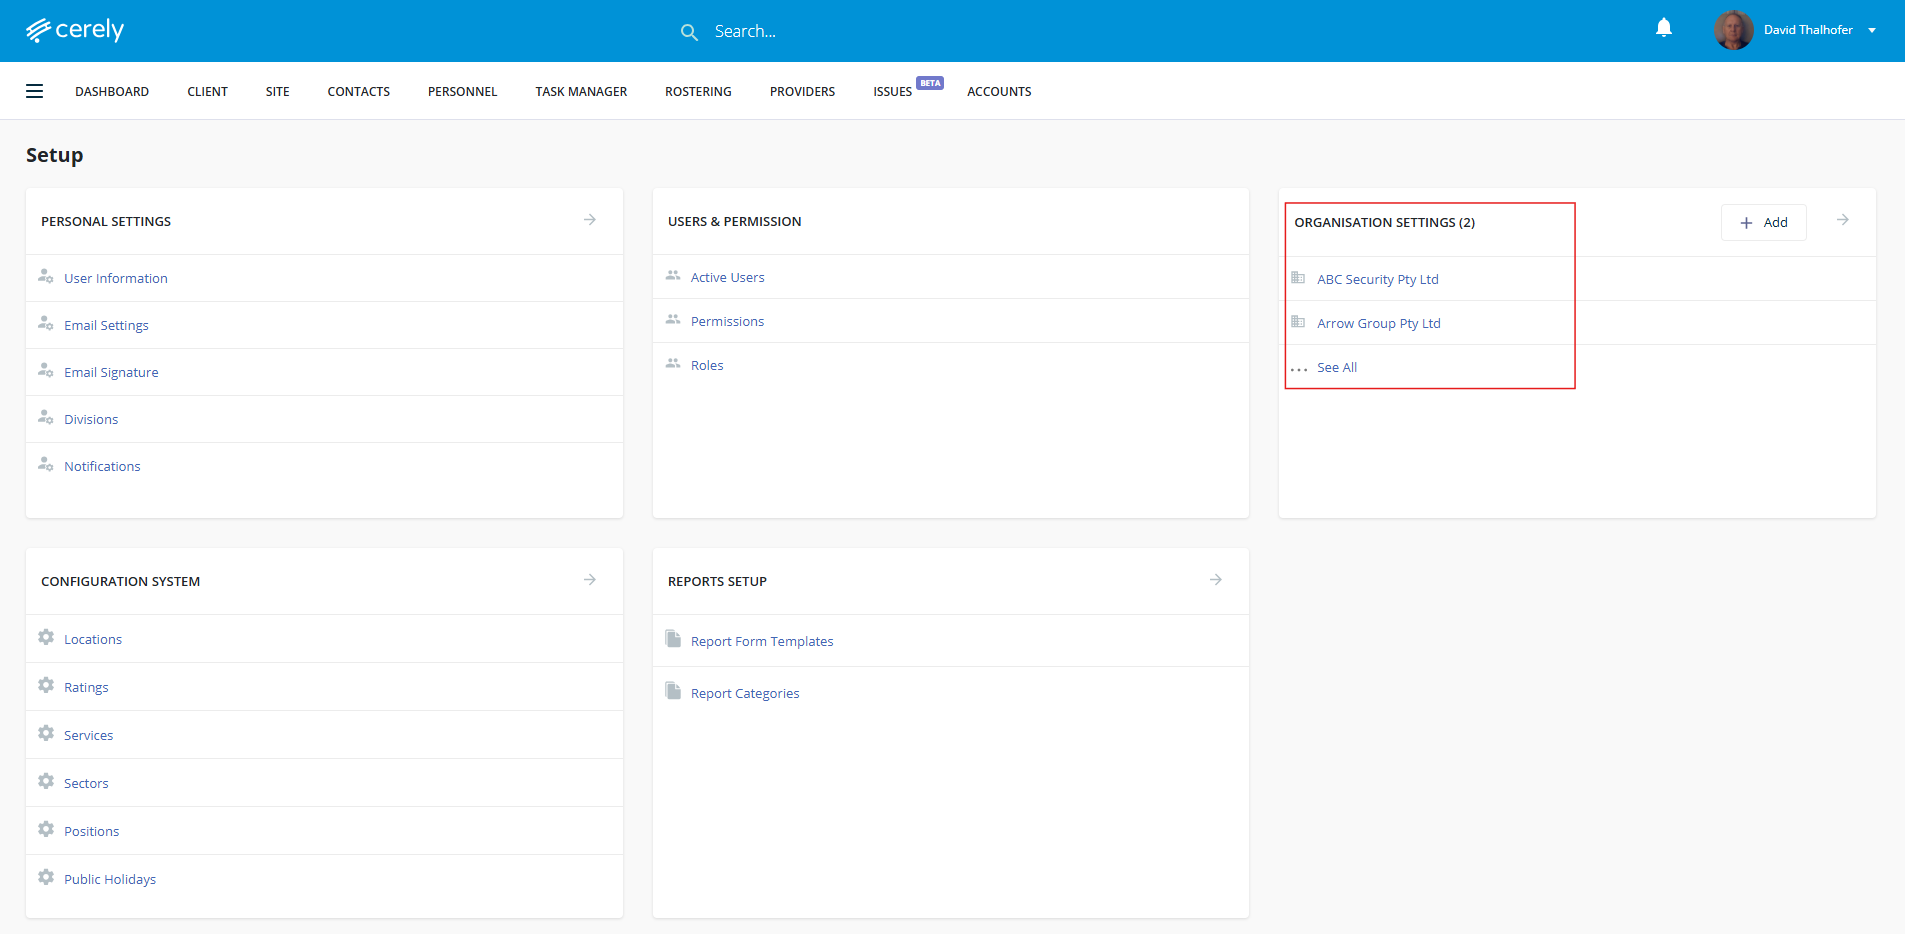The width and height of the screenshot is (1905, 934).
Task: Click the three-dots icon beside See All
Action: pyautogui.click(x=1298, y=369)
